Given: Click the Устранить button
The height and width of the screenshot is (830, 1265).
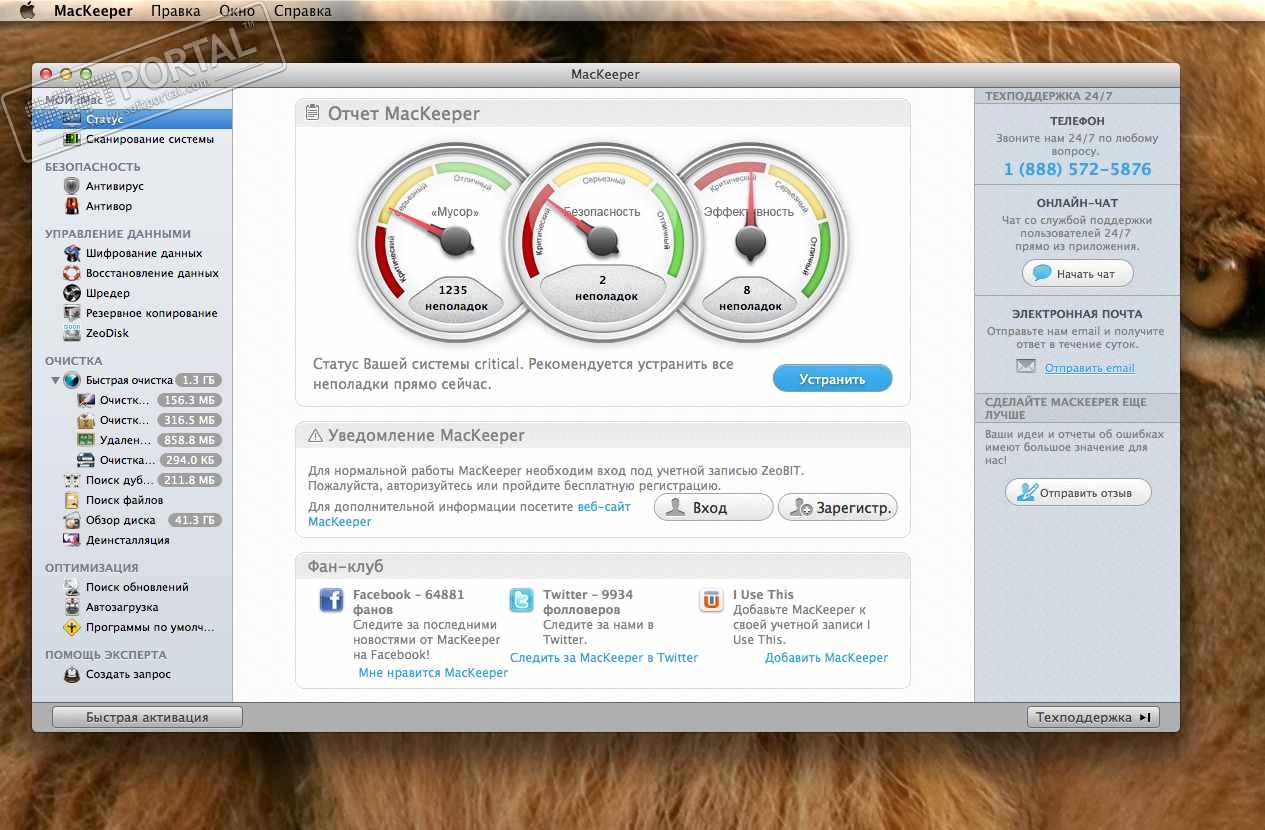Looking at the screenshot, I should pyautogui.click(x=832, y=379).
